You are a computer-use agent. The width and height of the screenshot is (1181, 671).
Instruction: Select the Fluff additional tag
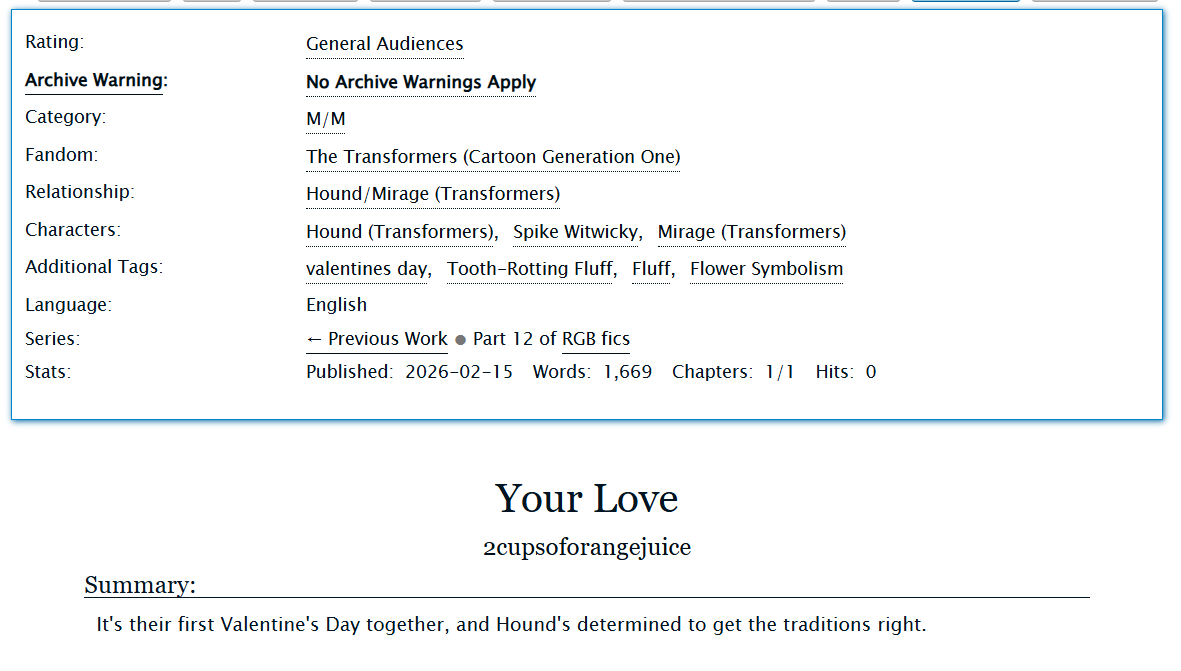[x=651, y=269]
